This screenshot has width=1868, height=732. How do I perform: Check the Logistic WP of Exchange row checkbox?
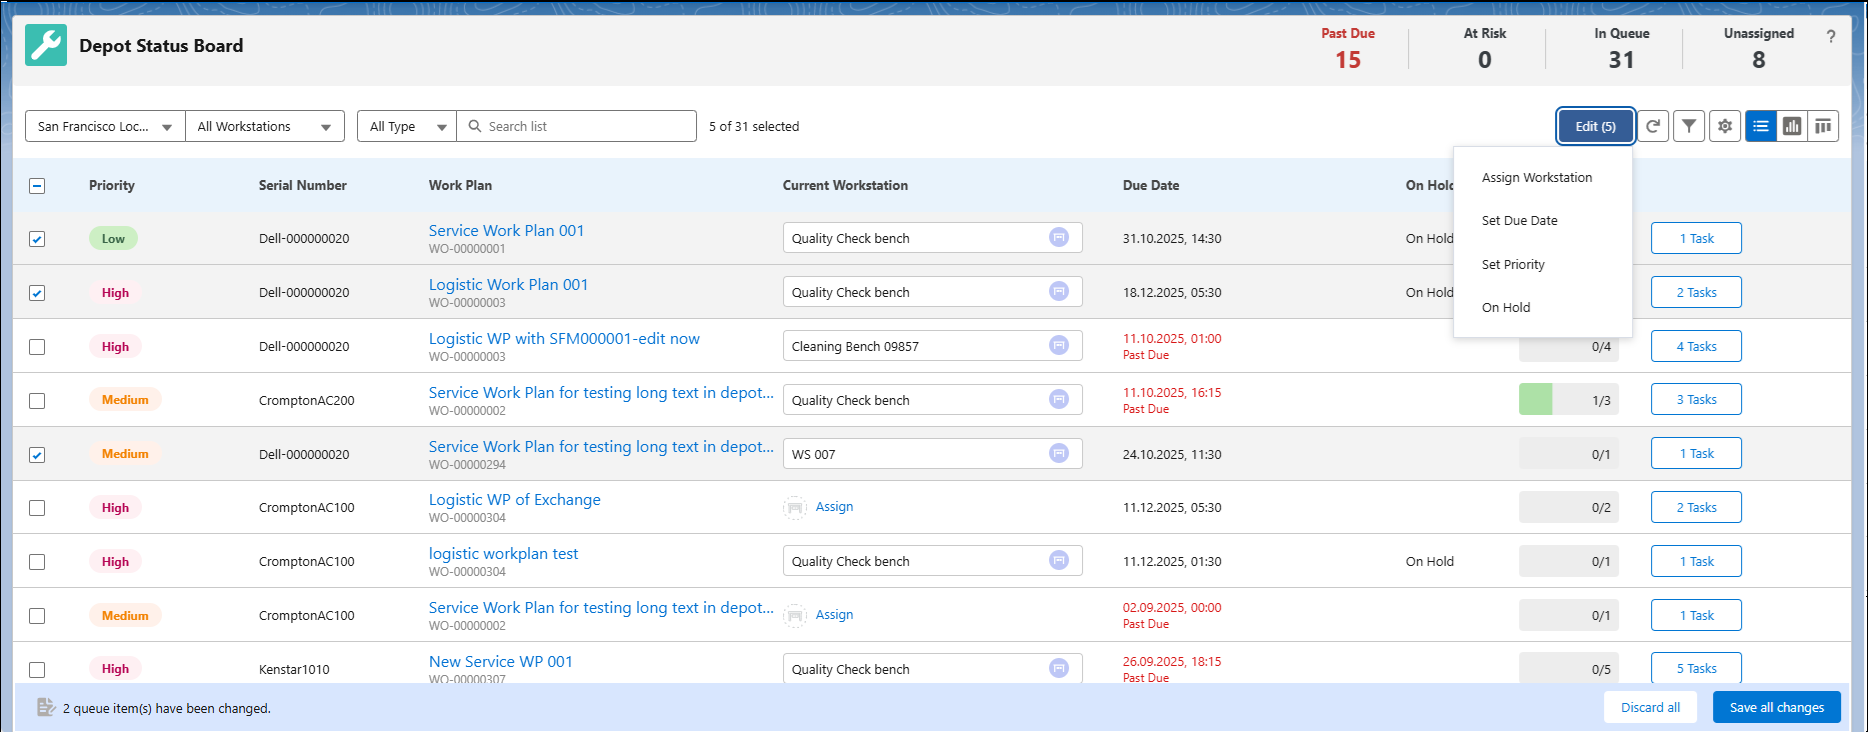point(37,508)
